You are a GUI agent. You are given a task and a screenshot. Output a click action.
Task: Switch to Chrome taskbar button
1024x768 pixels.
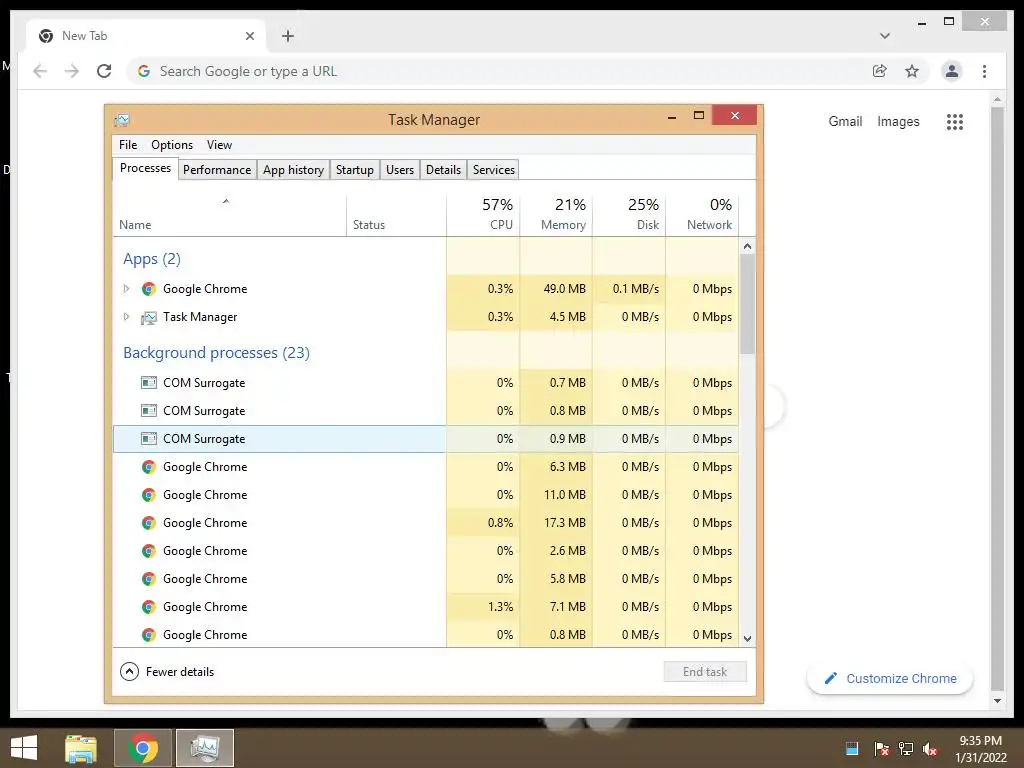click(x=143, y=748)
